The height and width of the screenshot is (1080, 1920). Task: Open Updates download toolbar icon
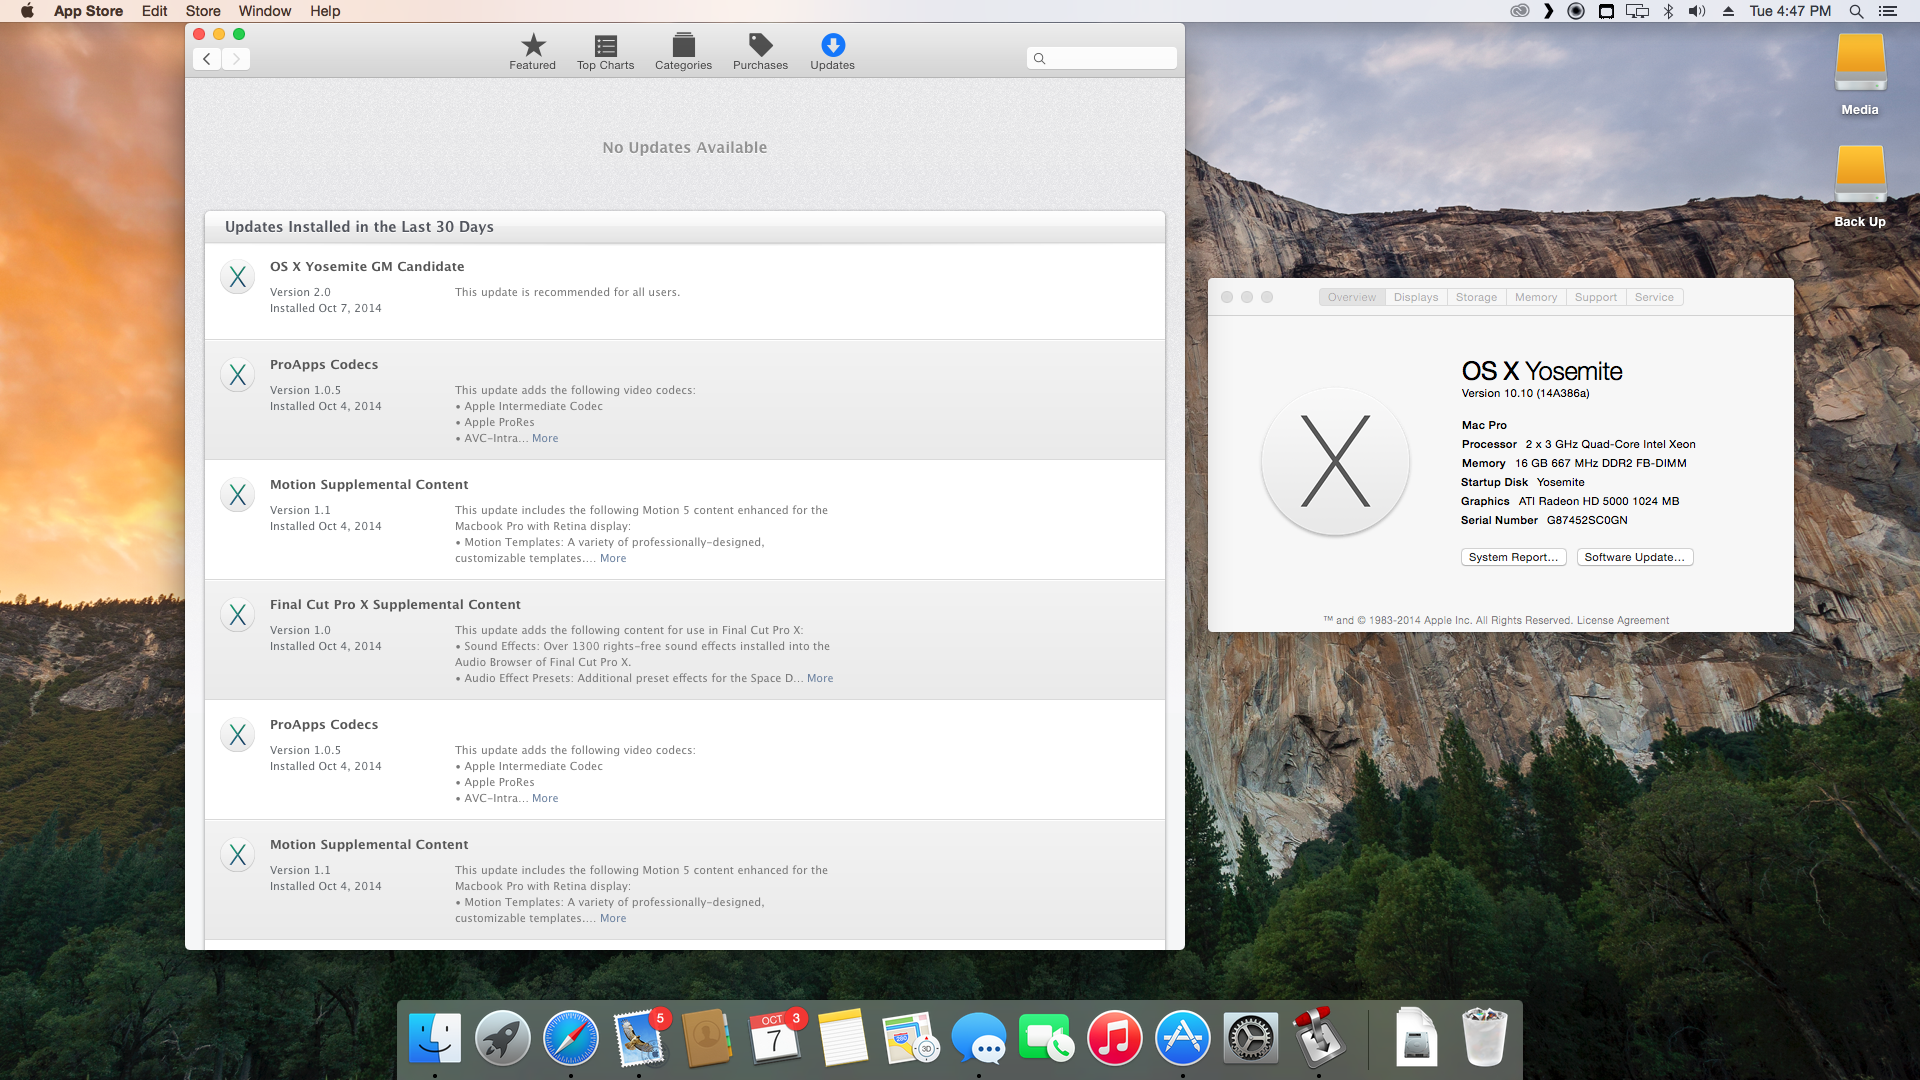coord(832,51)
